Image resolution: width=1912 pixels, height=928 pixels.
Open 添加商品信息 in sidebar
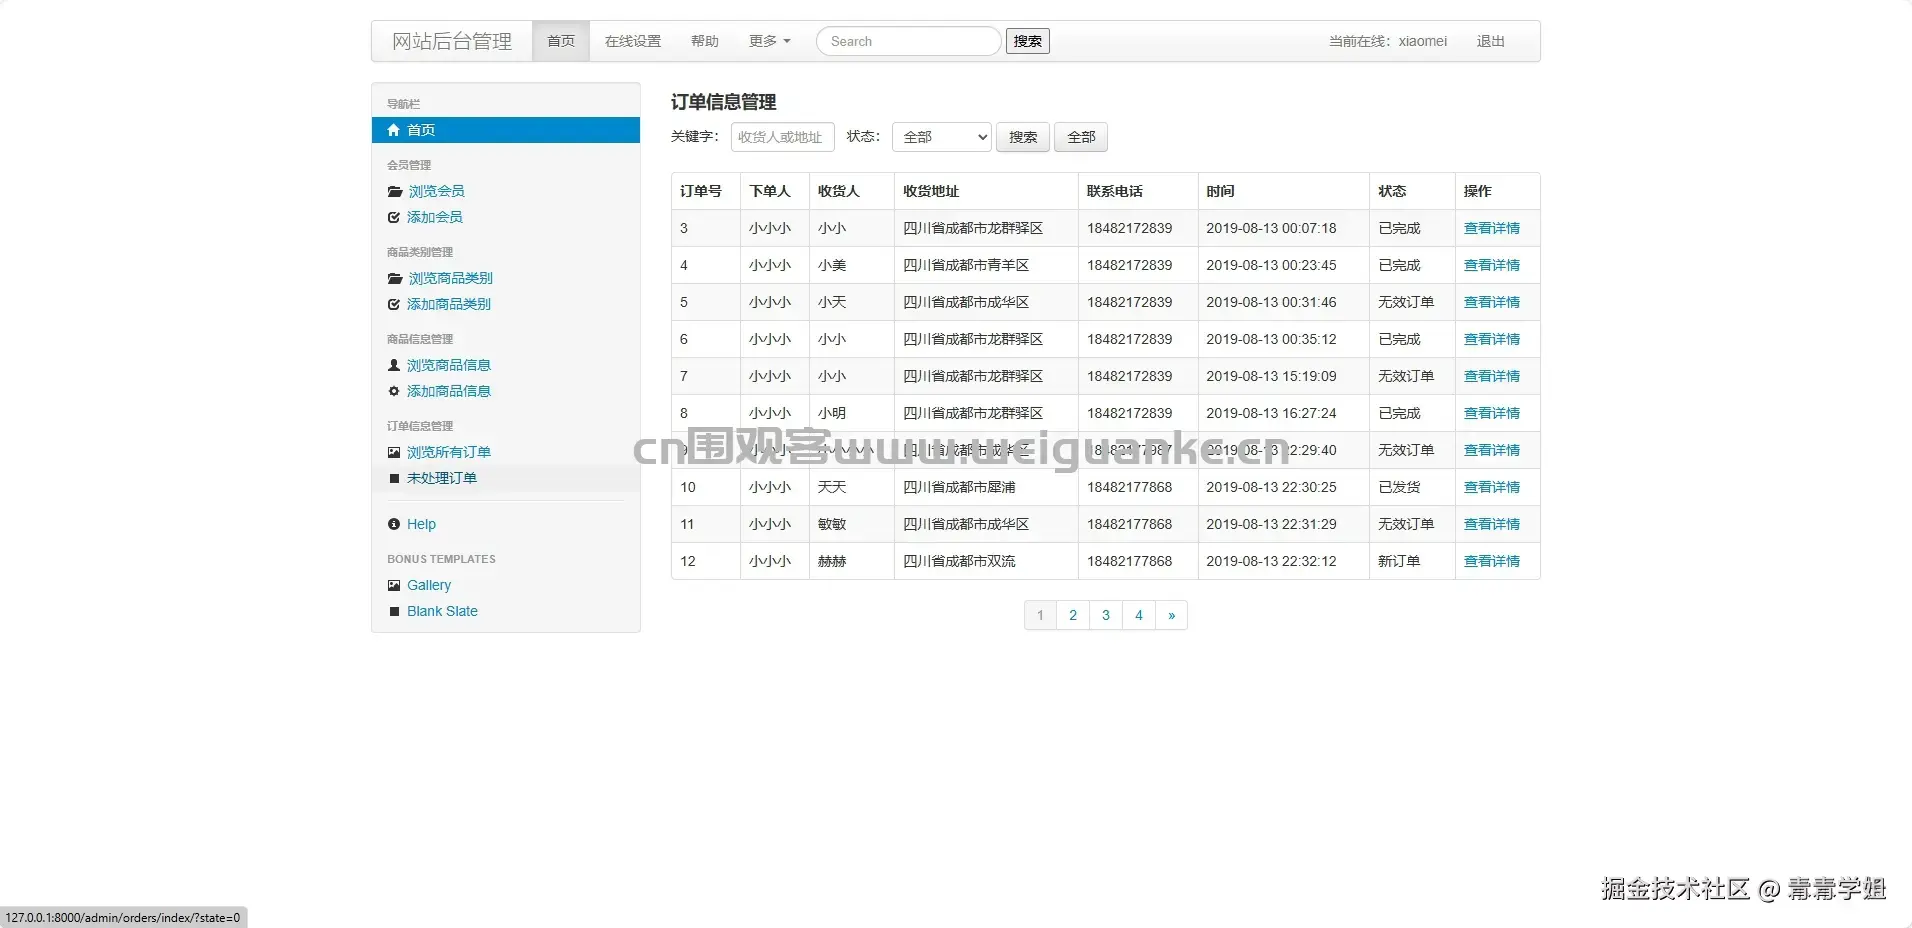[x=448, y=391]
